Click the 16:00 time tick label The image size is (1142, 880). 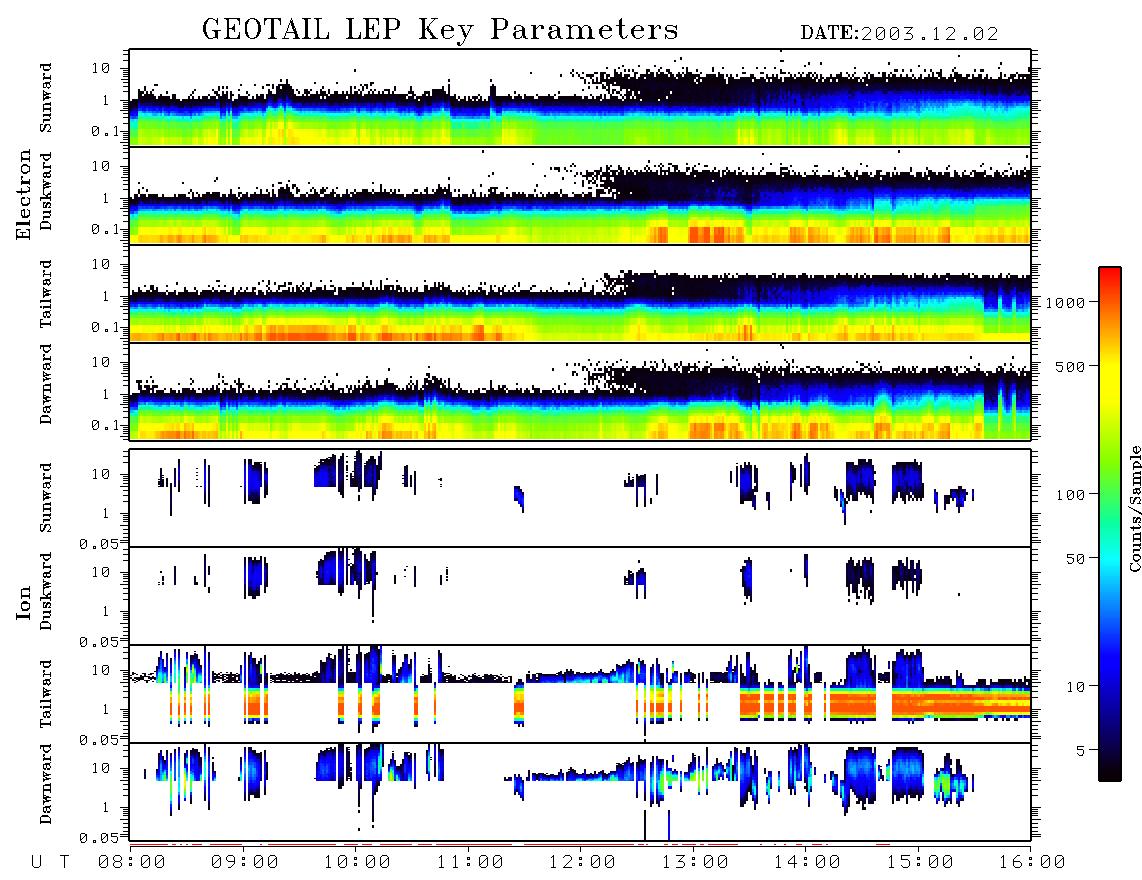tap(1032, 863)
